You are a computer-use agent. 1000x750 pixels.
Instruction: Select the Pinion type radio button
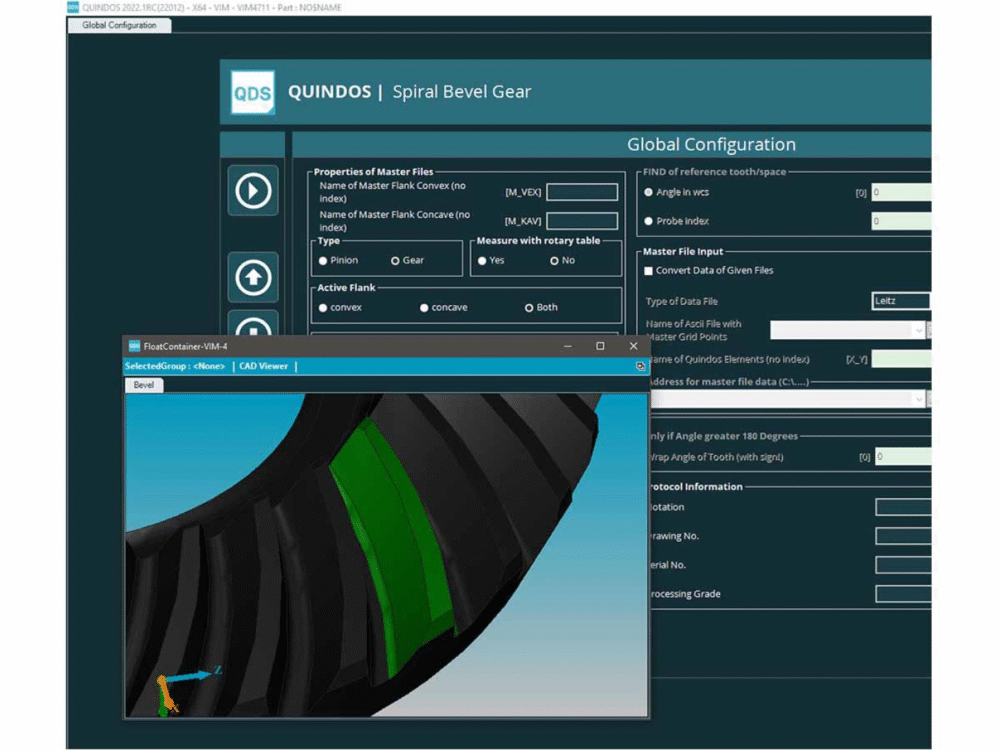323,261
